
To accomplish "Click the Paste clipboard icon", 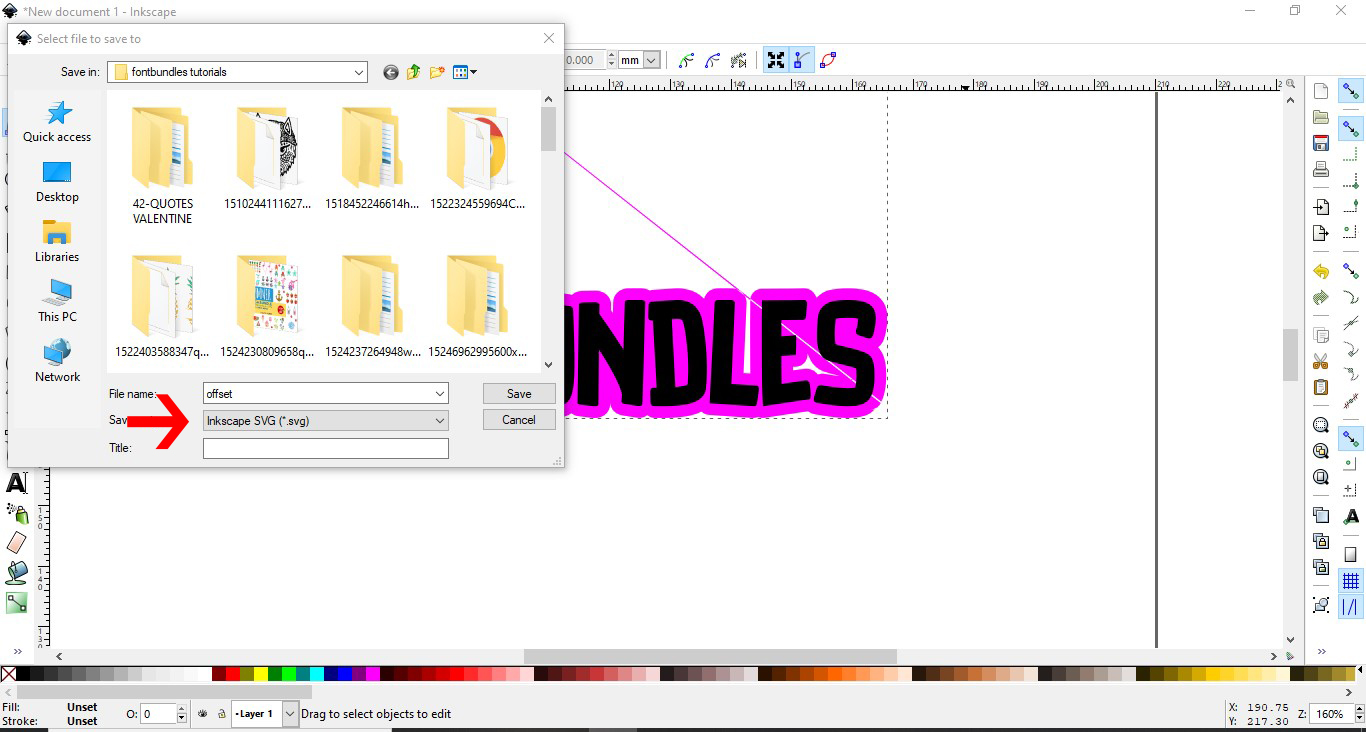I will point(1321,387).
